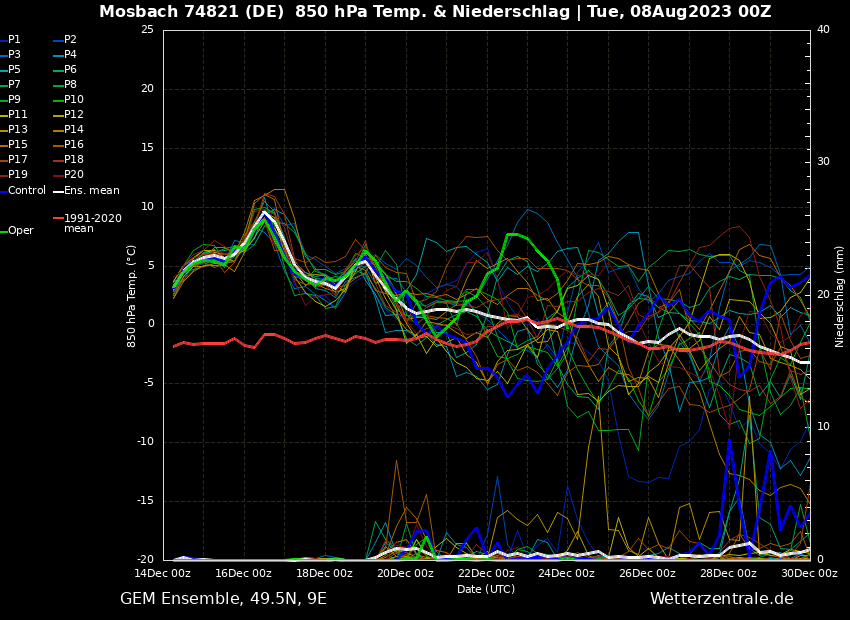850x620 pixels.
Task: Click the 850 hPa Temp. (°C) axis label
Action: click(132, 295)
